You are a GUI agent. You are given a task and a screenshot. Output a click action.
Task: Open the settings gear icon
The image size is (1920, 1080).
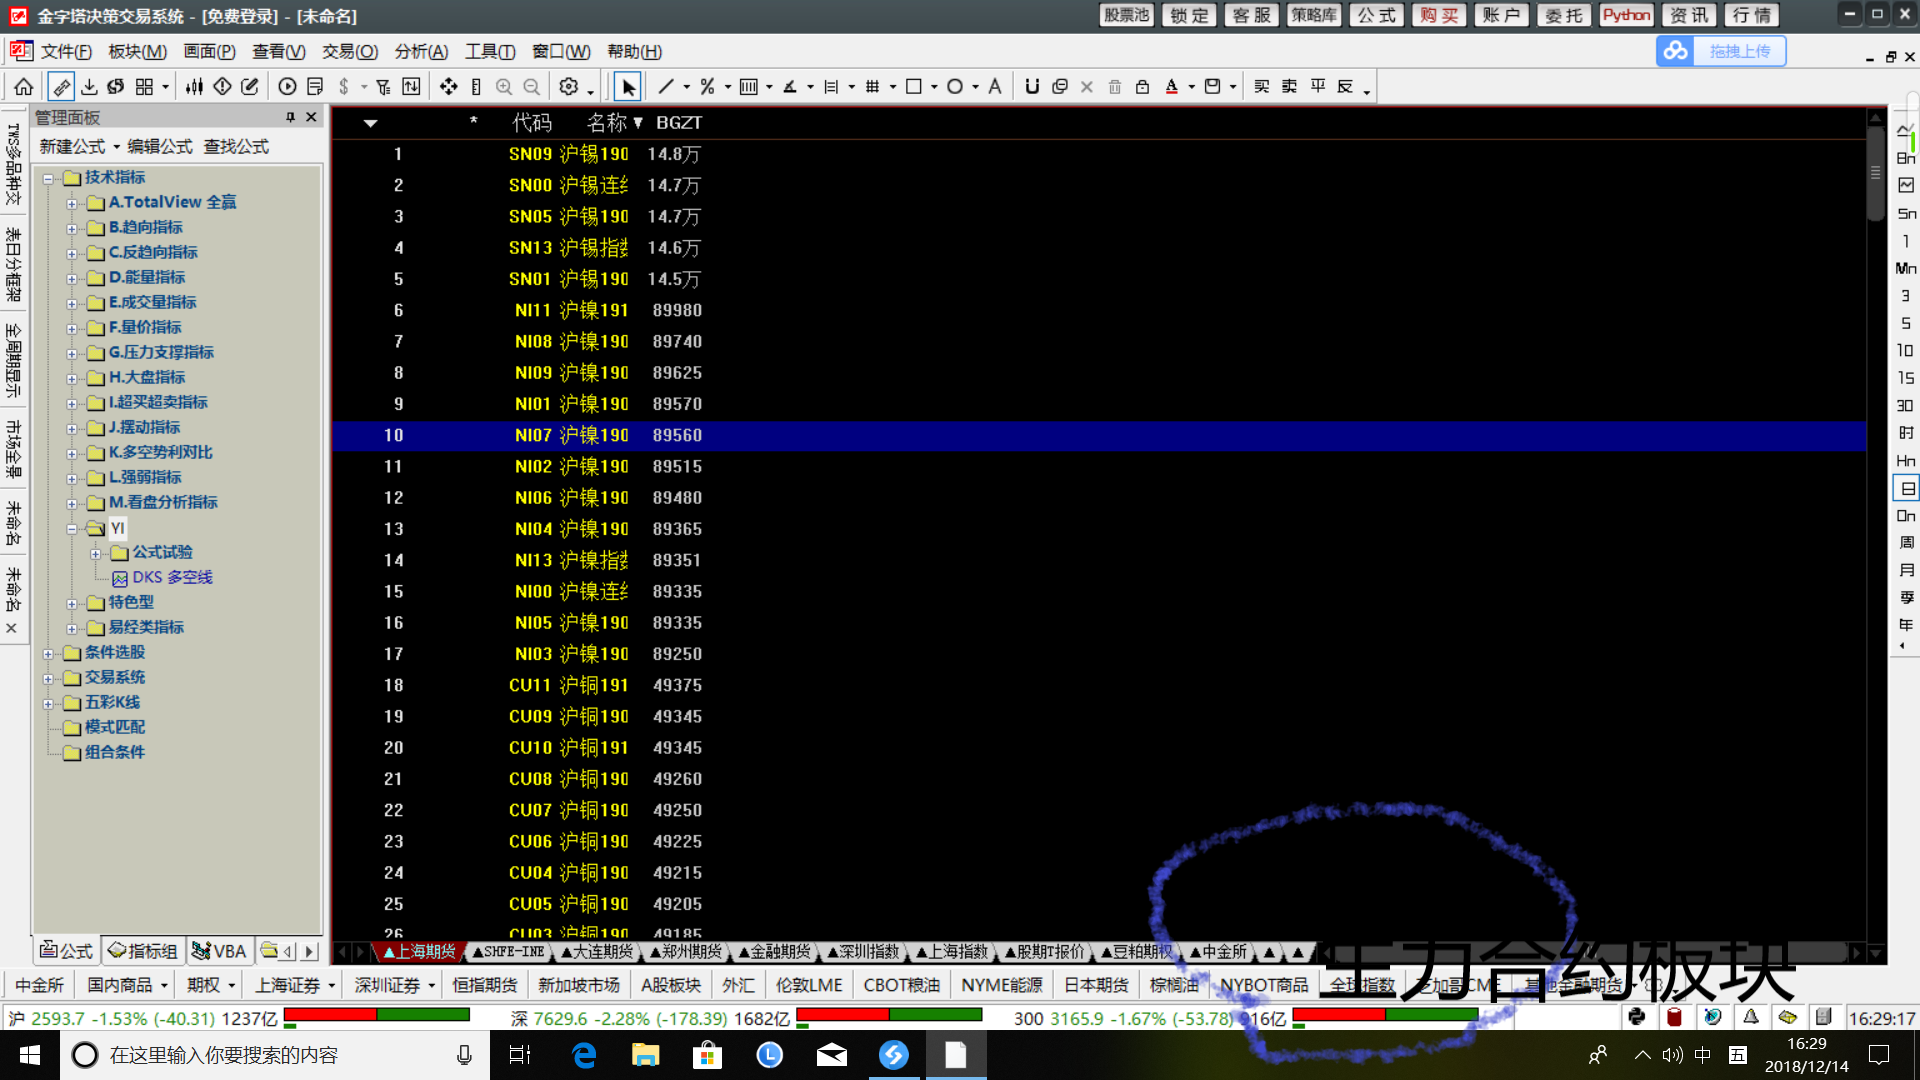tap(569, 87)
